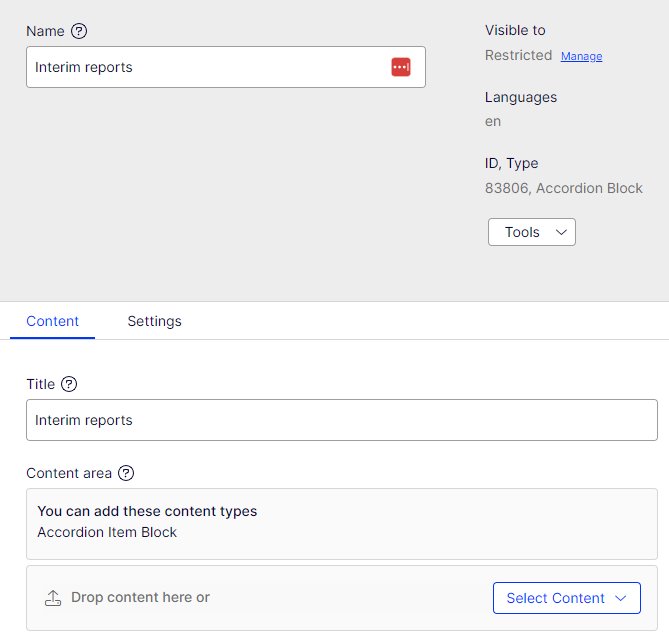669x643 pixels.
Task: Click the Manage visibility link
Action: click(581, 56)
